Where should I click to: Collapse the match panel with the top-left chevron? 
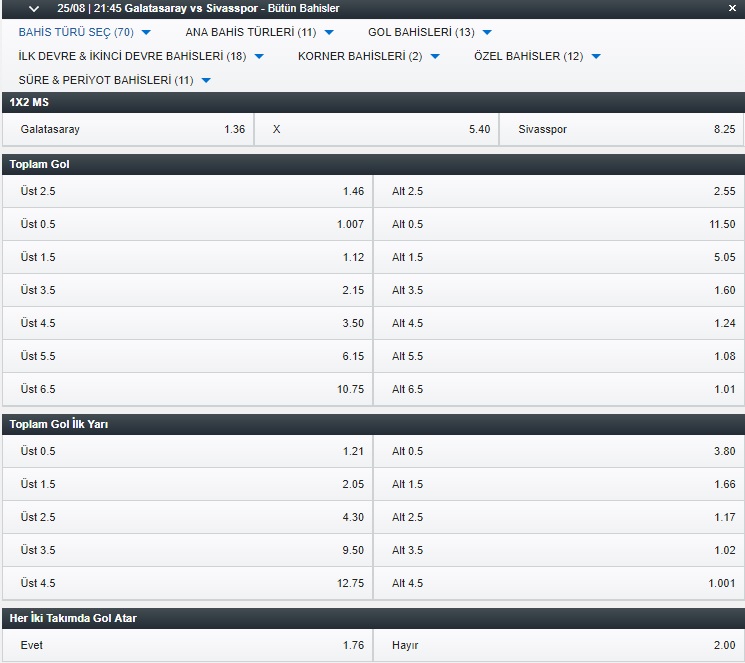coord(34,9)
